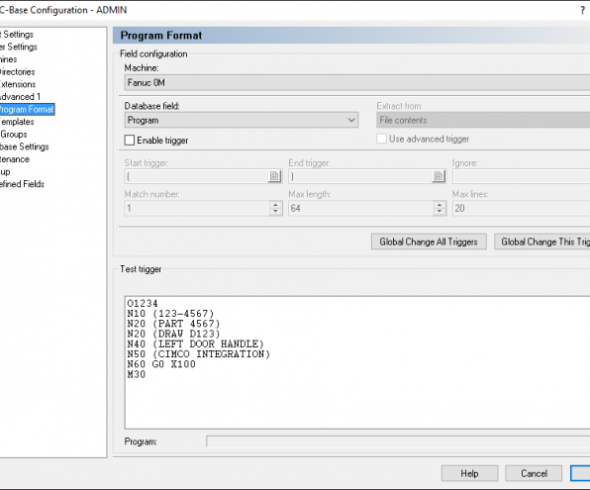The width and height of the screenshot is (590, 490).
Task: Select Program Format in the sidebar
Action: [27, 110]
